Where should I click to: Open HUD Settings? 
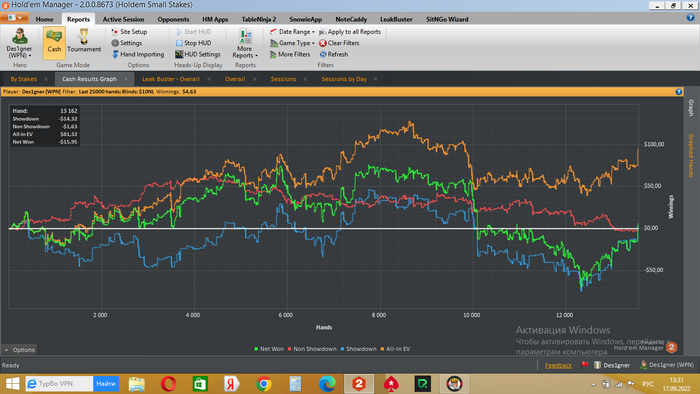(198, 54)
